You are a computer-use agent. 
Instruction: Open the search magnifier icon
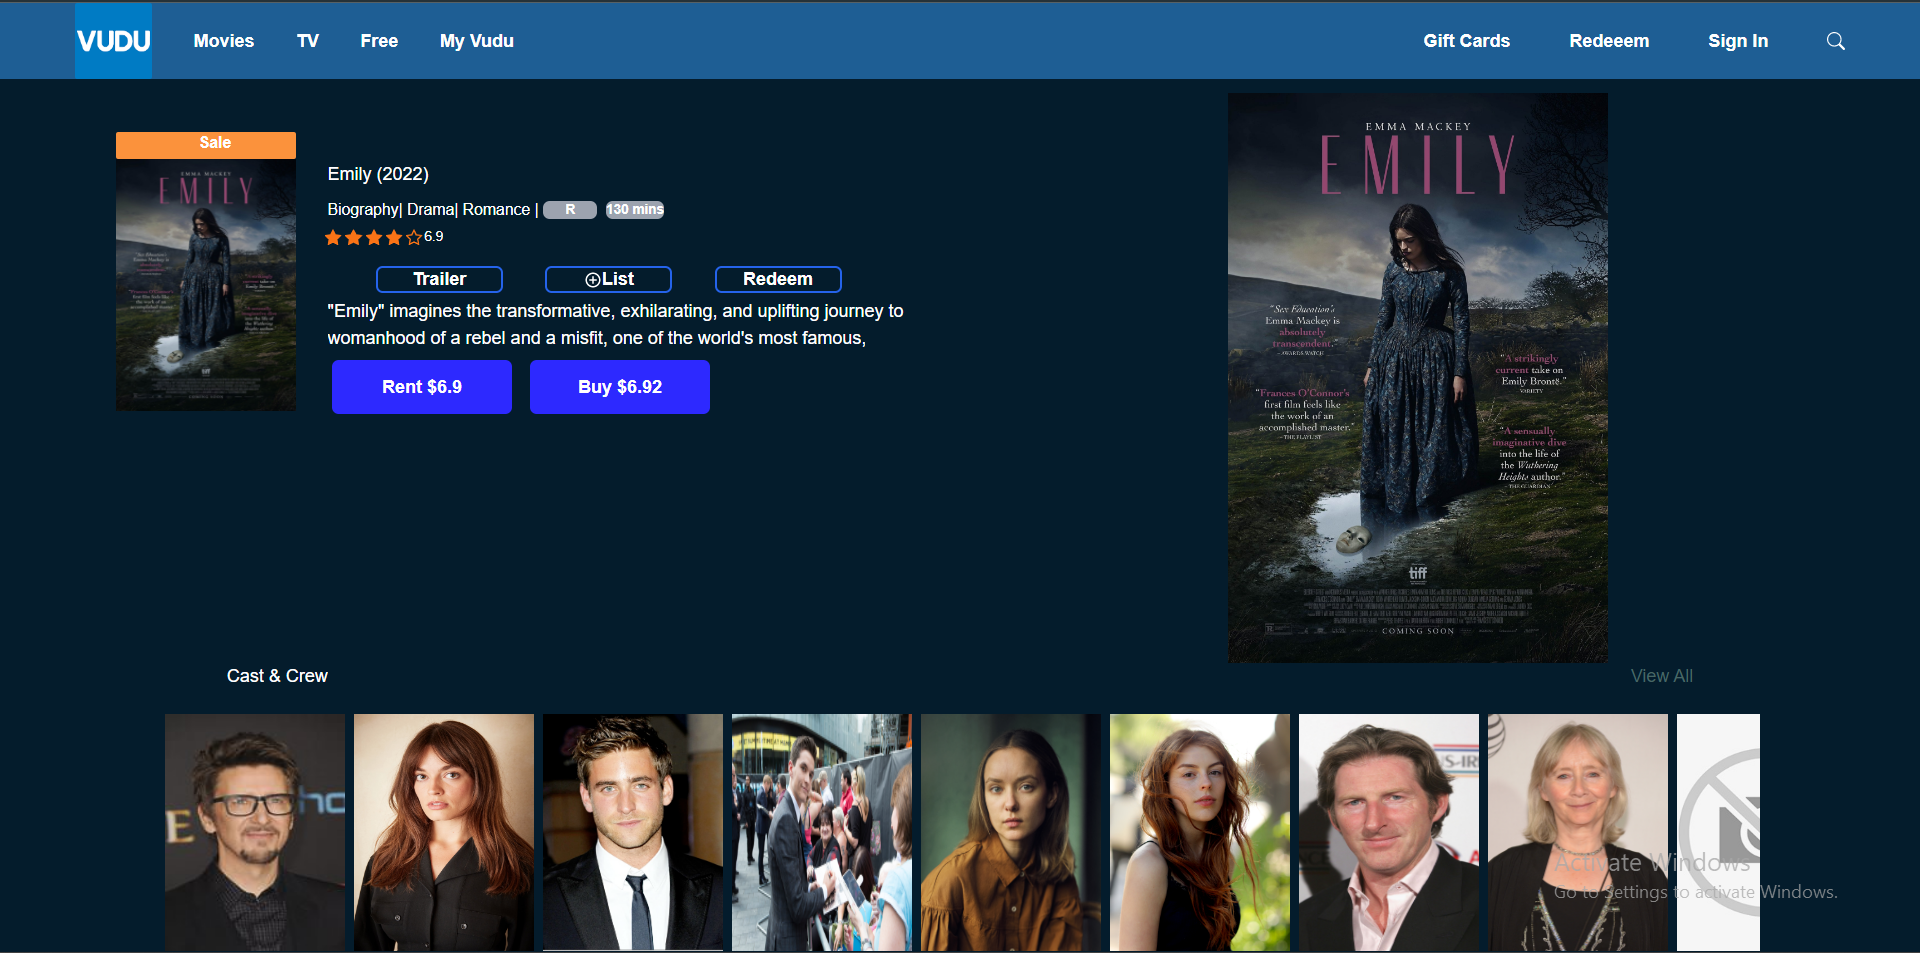coord(1835,41)
